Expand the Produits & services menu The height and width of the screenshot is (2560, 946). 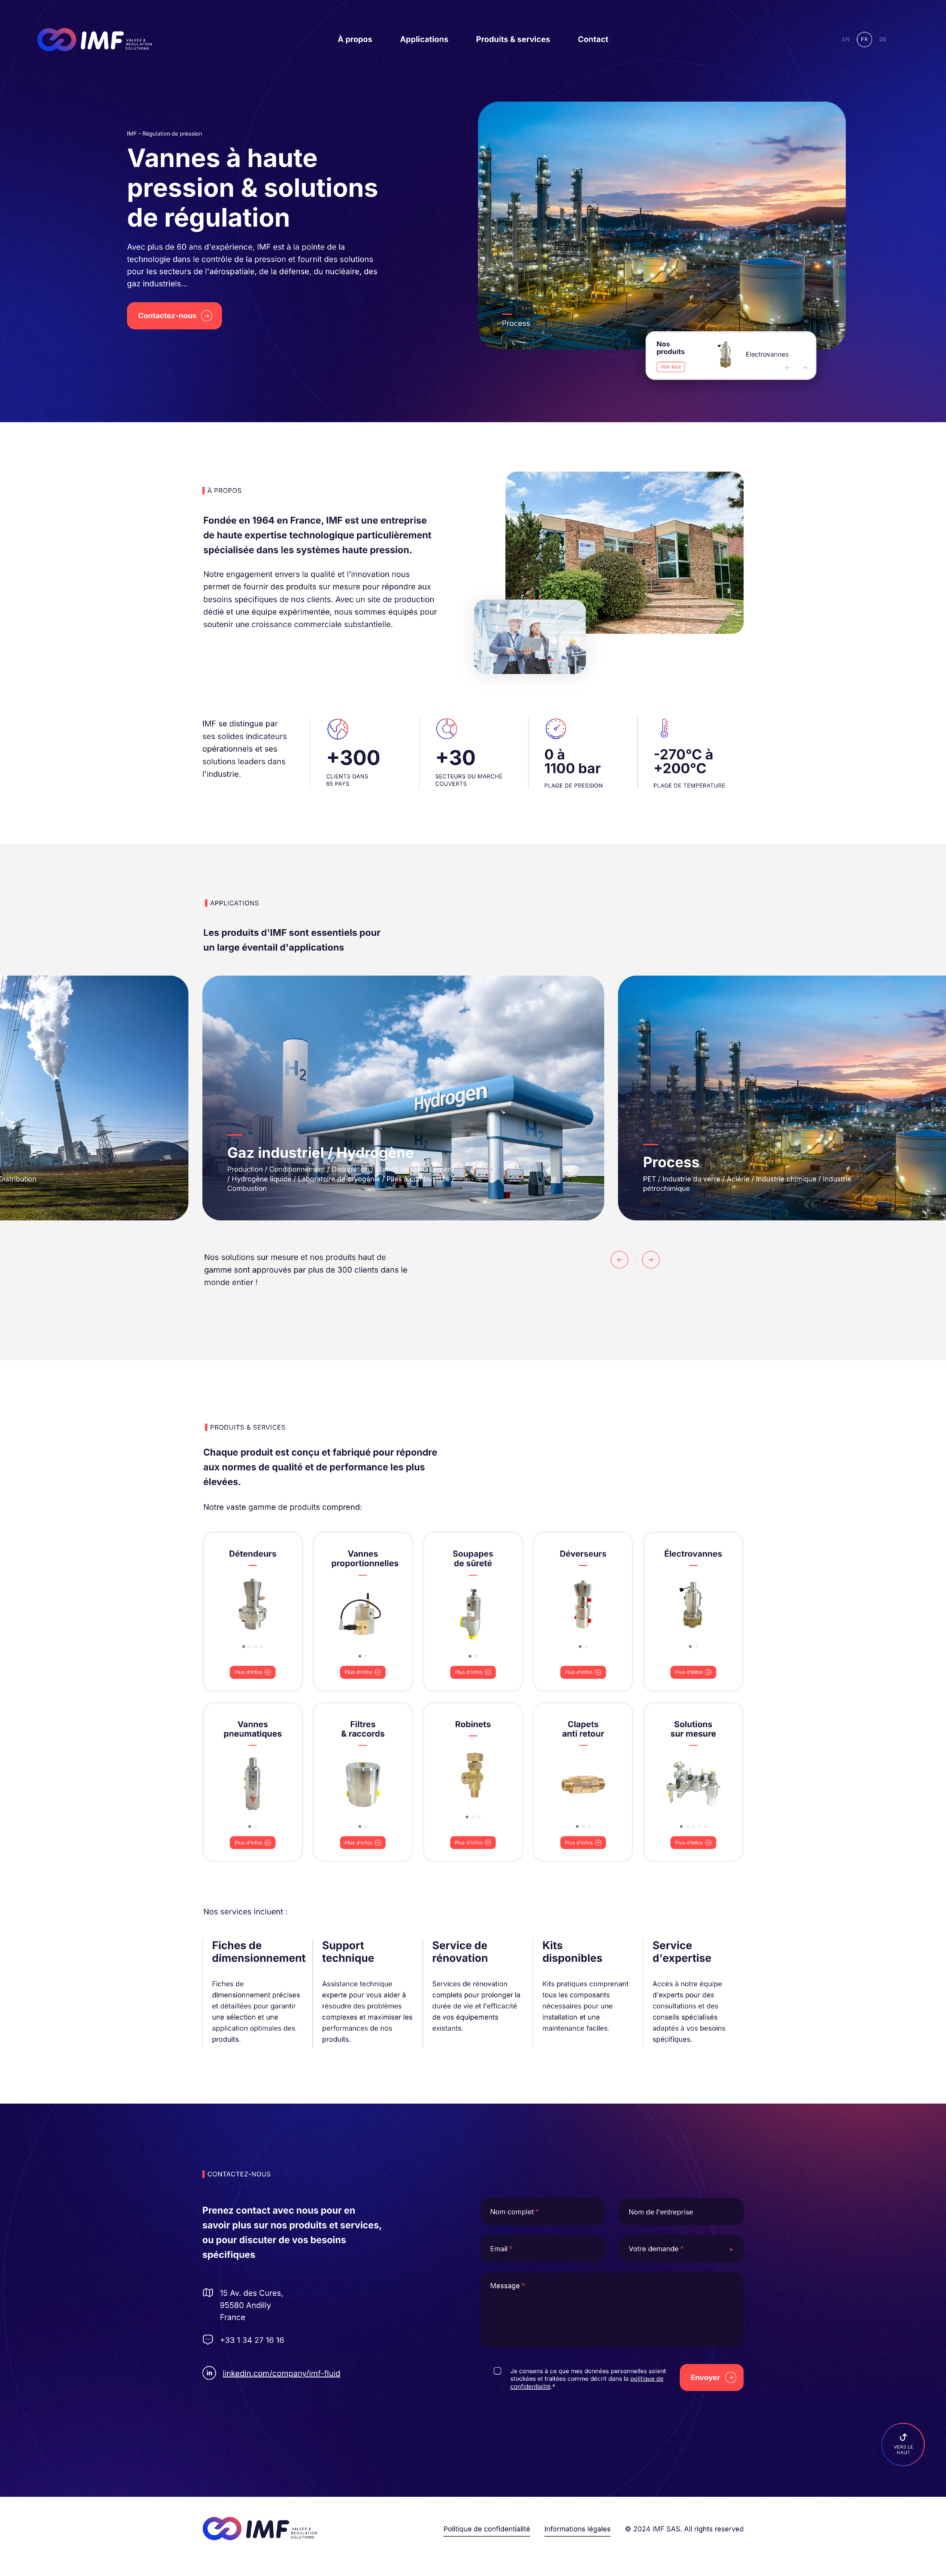(512, 40)
